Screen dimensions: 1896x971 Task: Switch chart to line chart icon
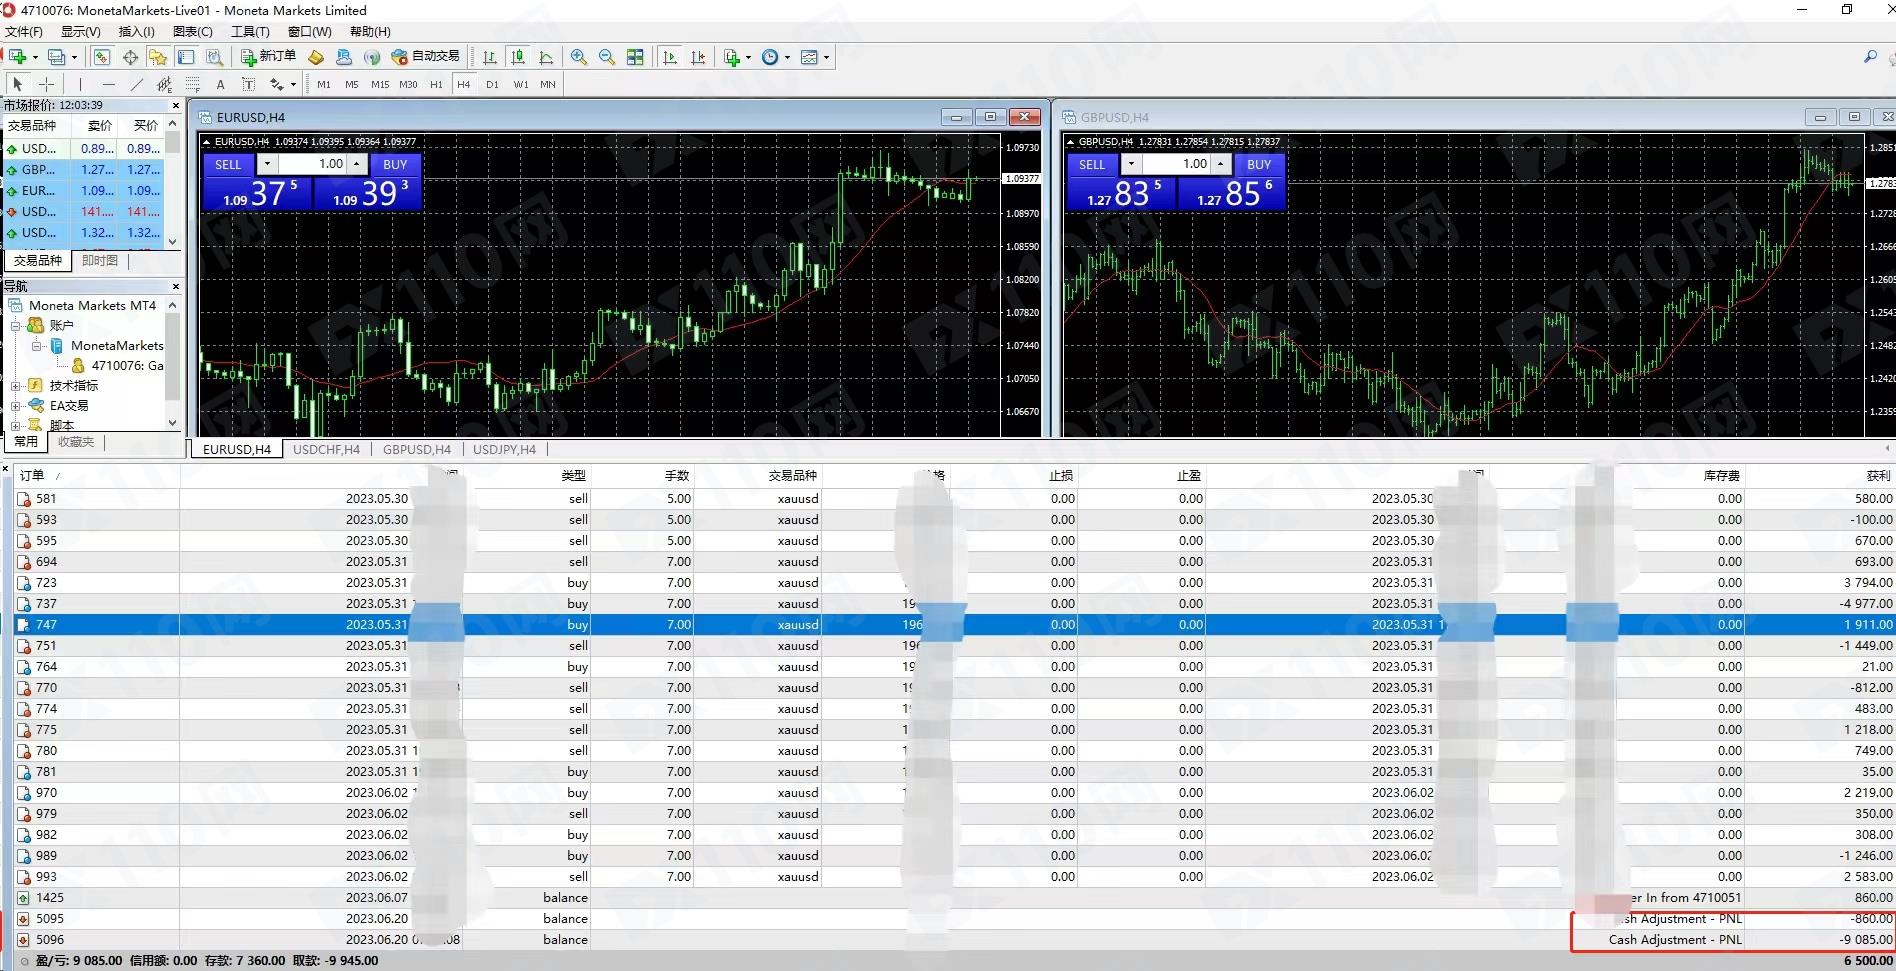pyautogui.click(x=546, y=57)
